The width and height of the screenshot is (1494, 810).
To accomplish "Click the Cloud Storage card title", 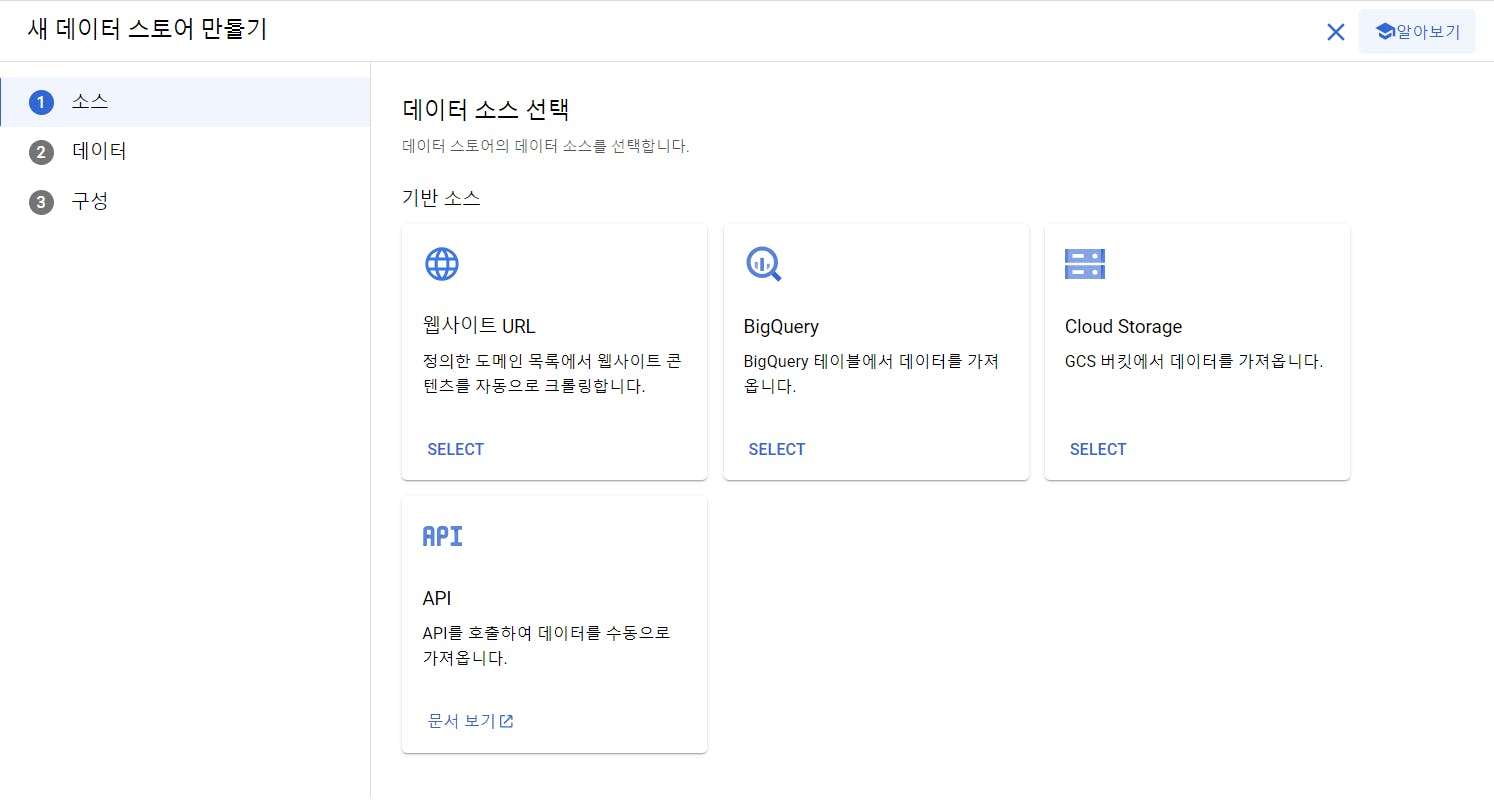I will click(x=1123, y=326).
